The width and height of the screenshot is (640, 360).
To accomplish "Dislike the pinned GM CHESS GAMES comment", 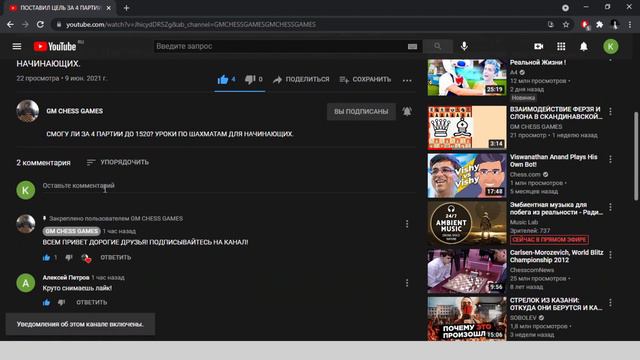I will tap(69, 258).
